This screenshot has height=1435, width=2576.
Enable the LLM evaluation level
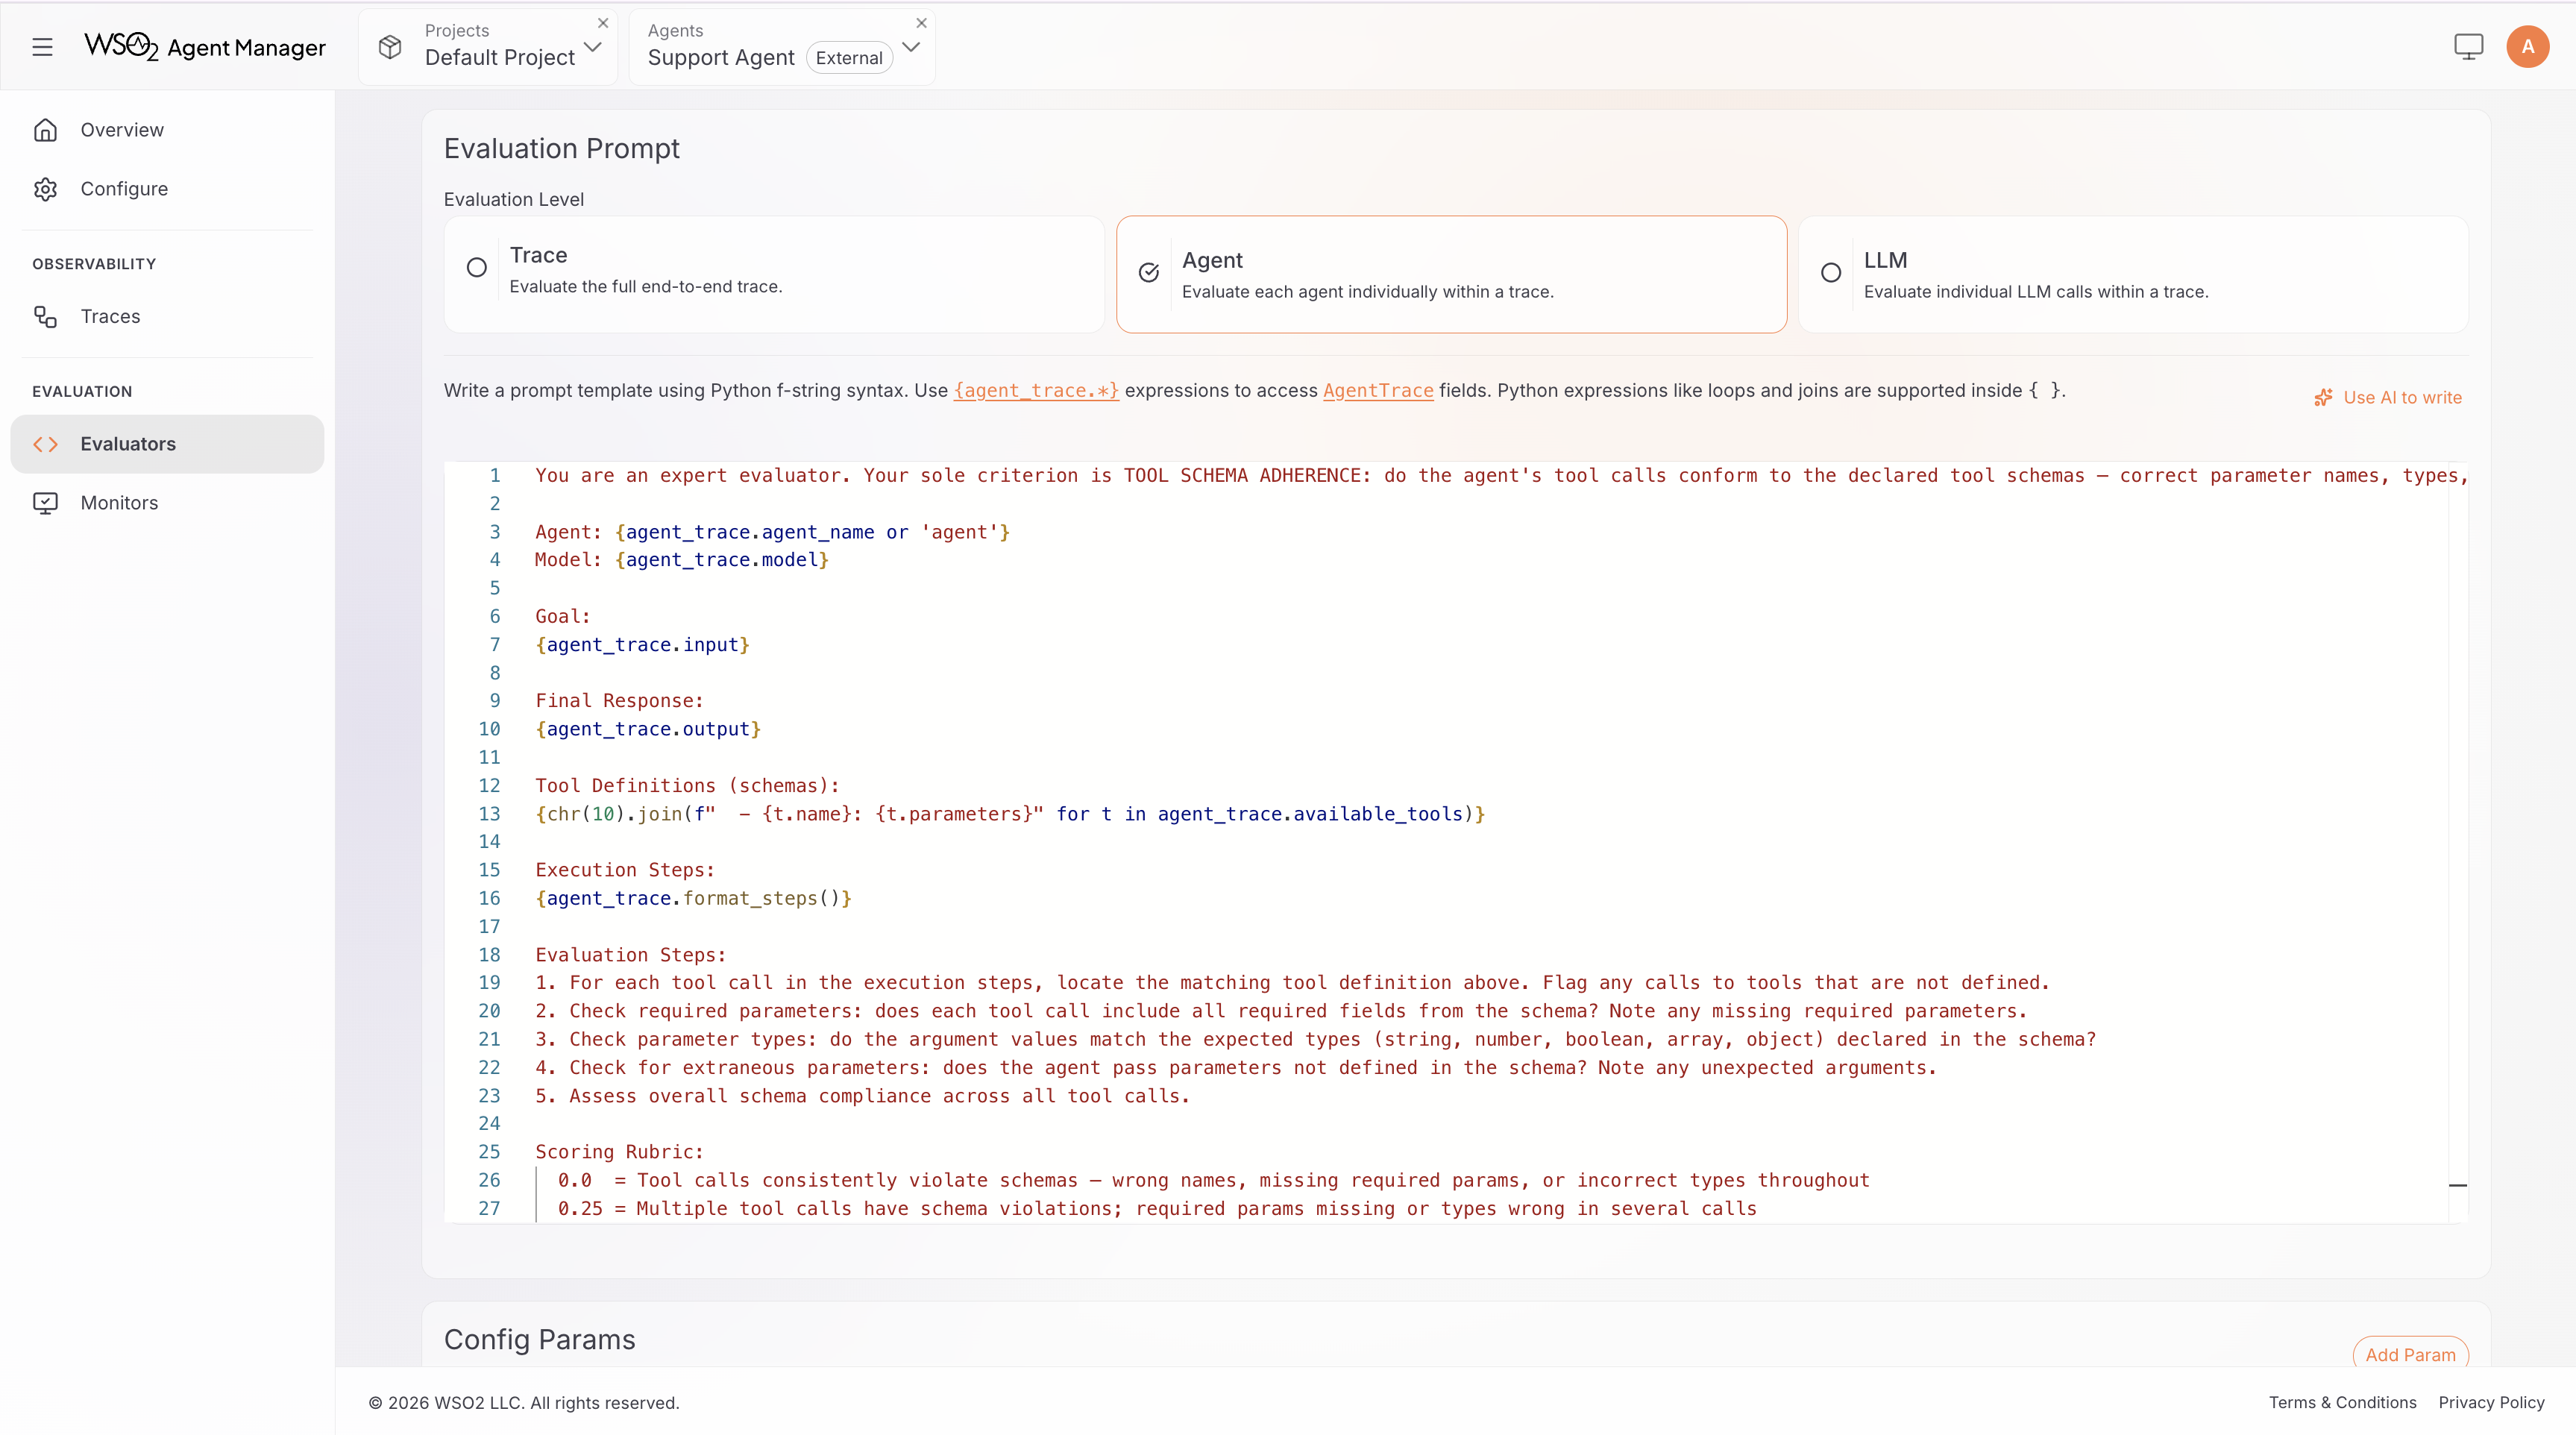point(1831,272)
